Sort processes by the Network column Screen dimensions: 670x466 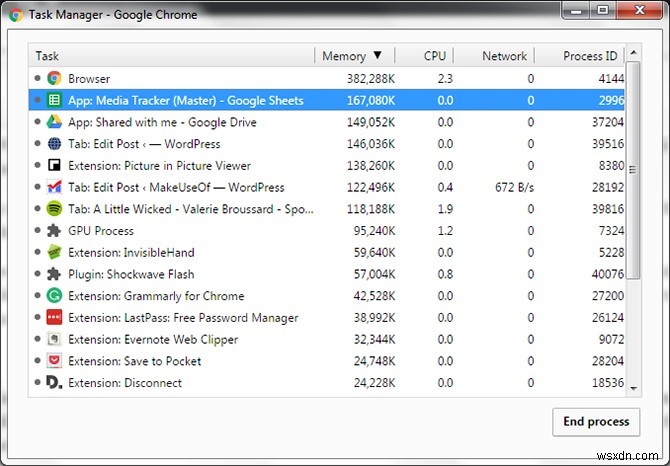[494, 56]
